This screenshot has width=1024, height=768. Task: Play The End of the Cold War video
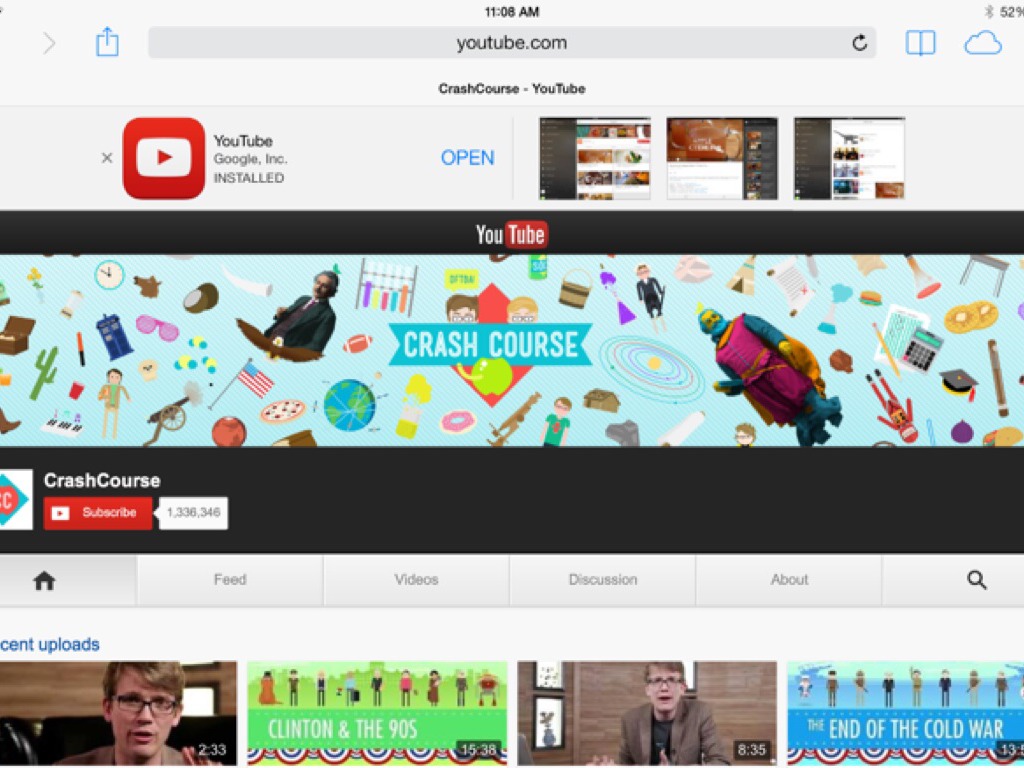[x=905, y=712]
